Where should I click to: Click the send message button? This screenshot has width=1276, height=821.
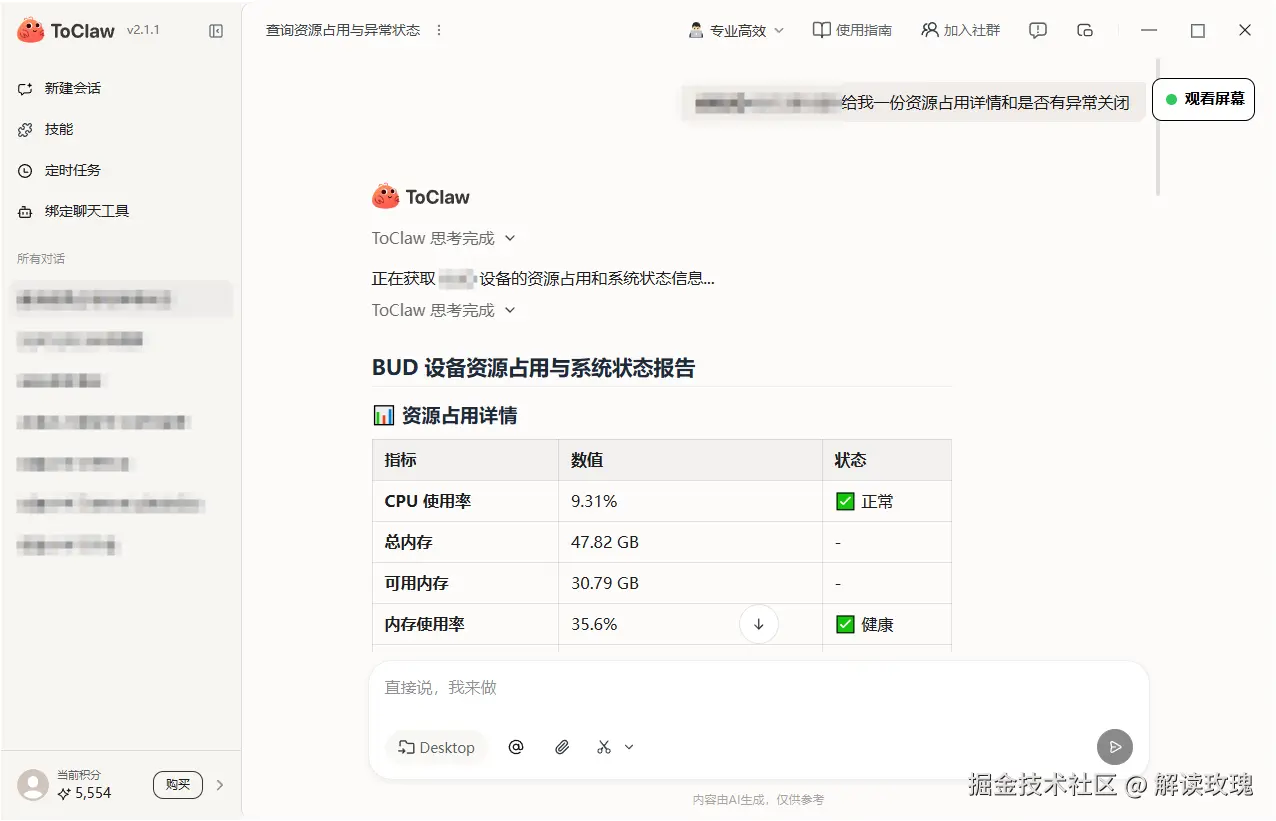(x=1115, y=747)
